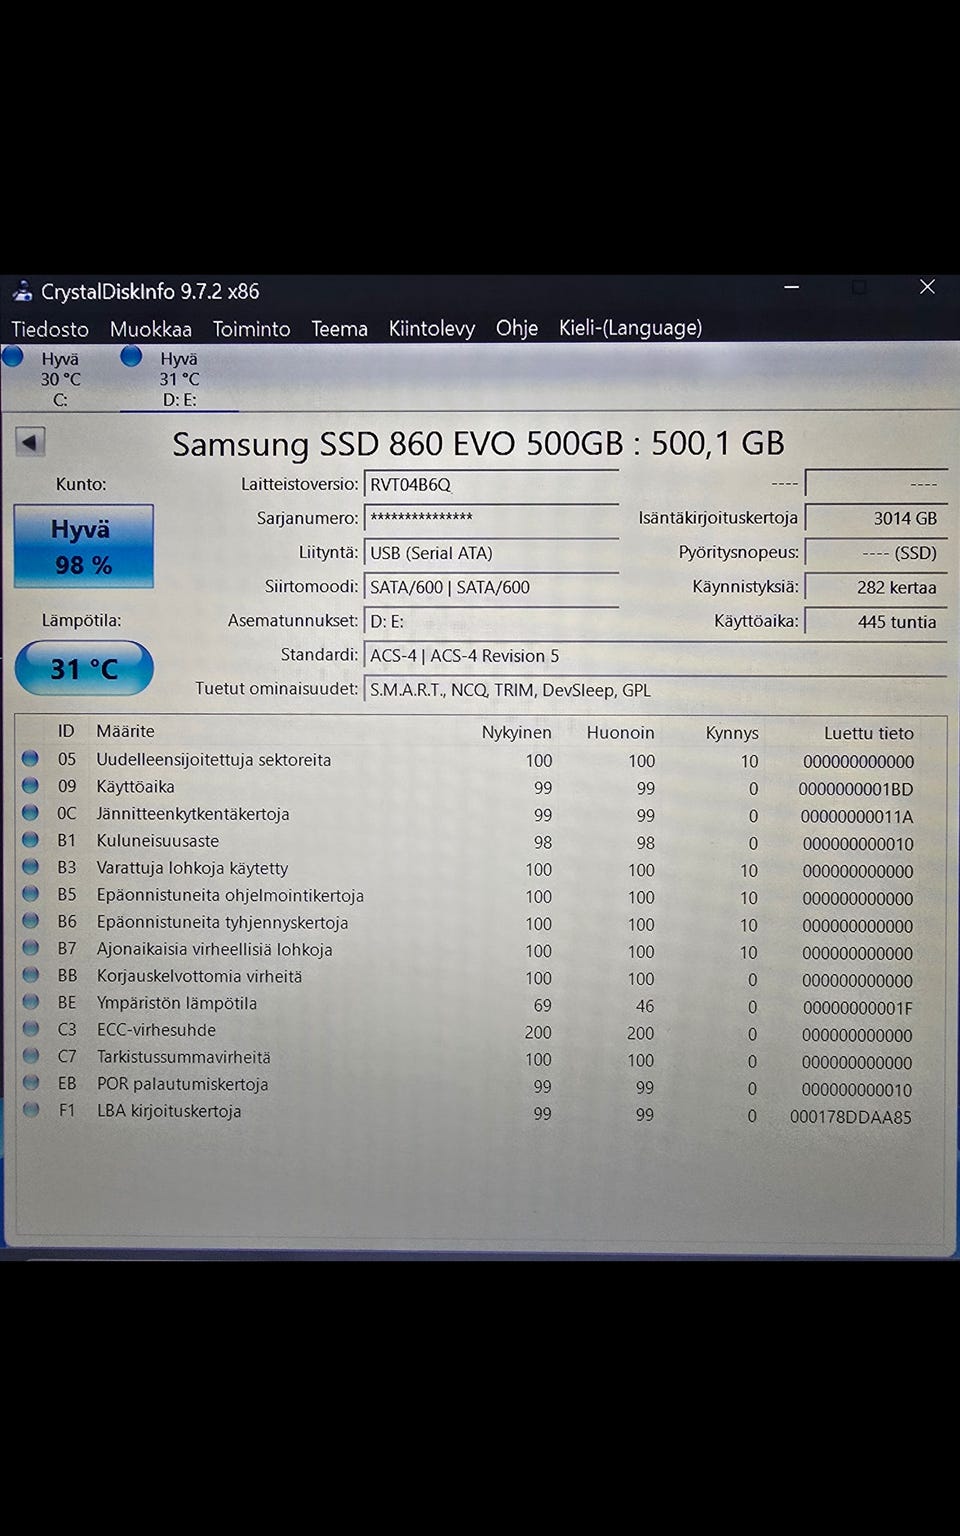Screen dimensions: 960x1536
Task: Click status icon for attribute B5
Action: click(31, 894)
